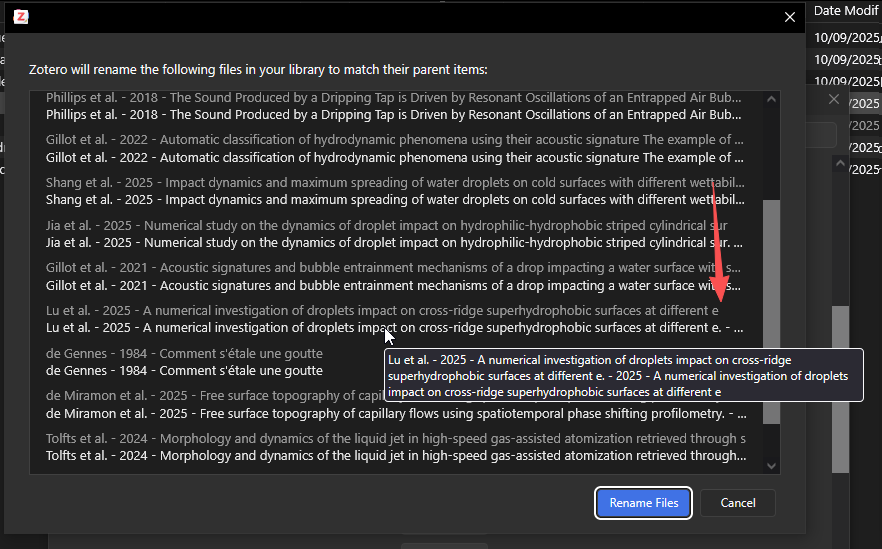Click the 'Zotero will rename the following files' message
Screen dimensions: 882x549
pos(258,70)
